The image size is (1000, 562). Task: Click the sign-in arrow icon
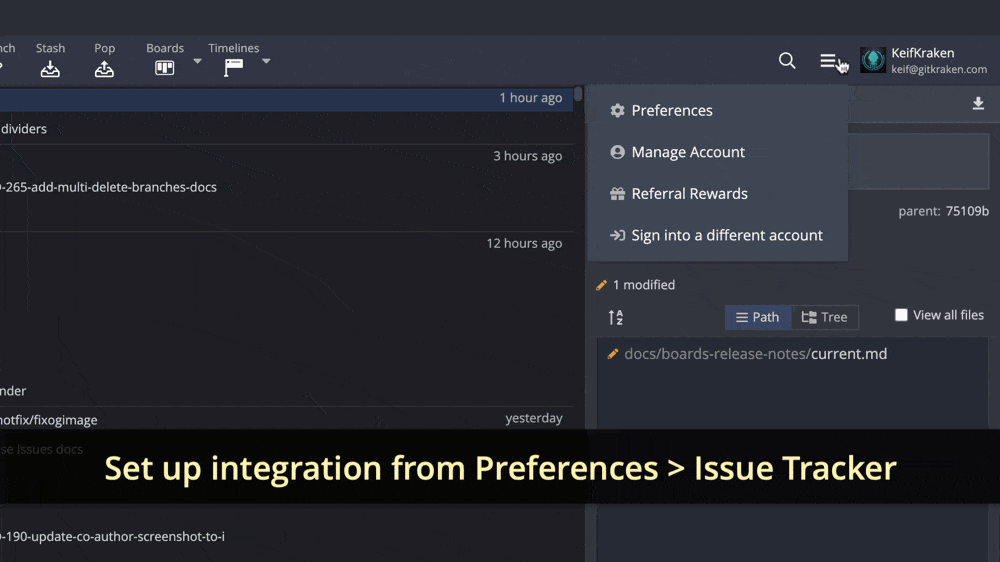(617, 235)
